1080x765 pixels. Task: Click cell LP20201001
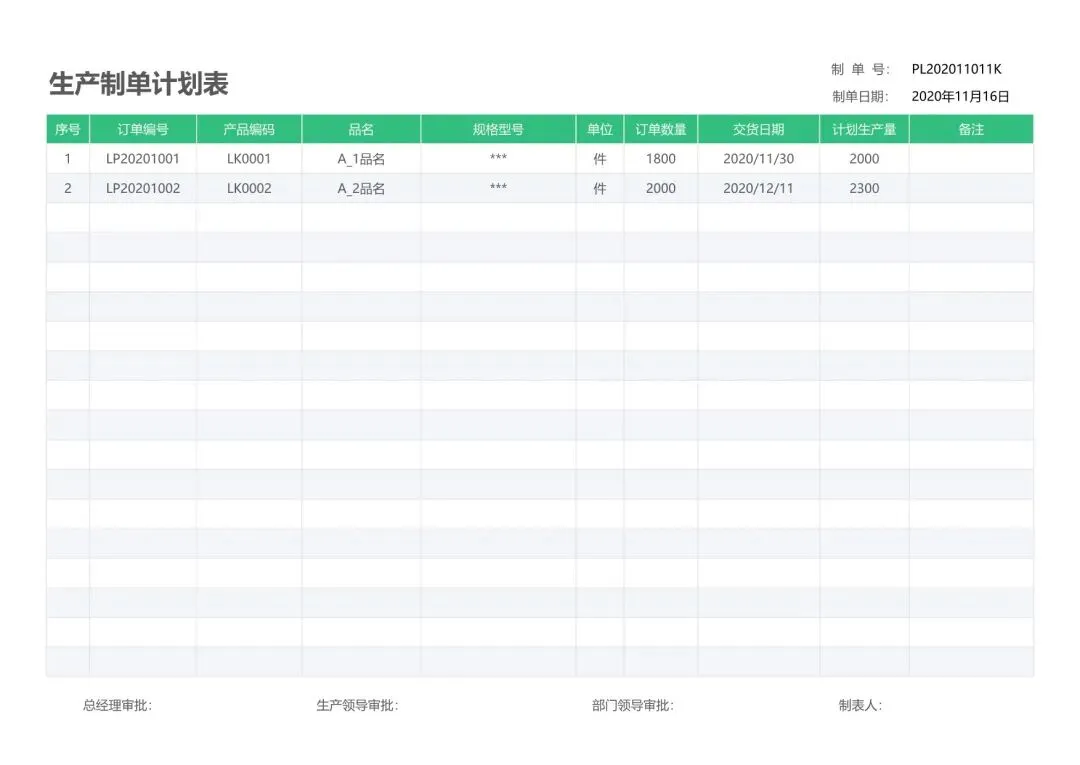pyautogui.click(x=143, y=159)
